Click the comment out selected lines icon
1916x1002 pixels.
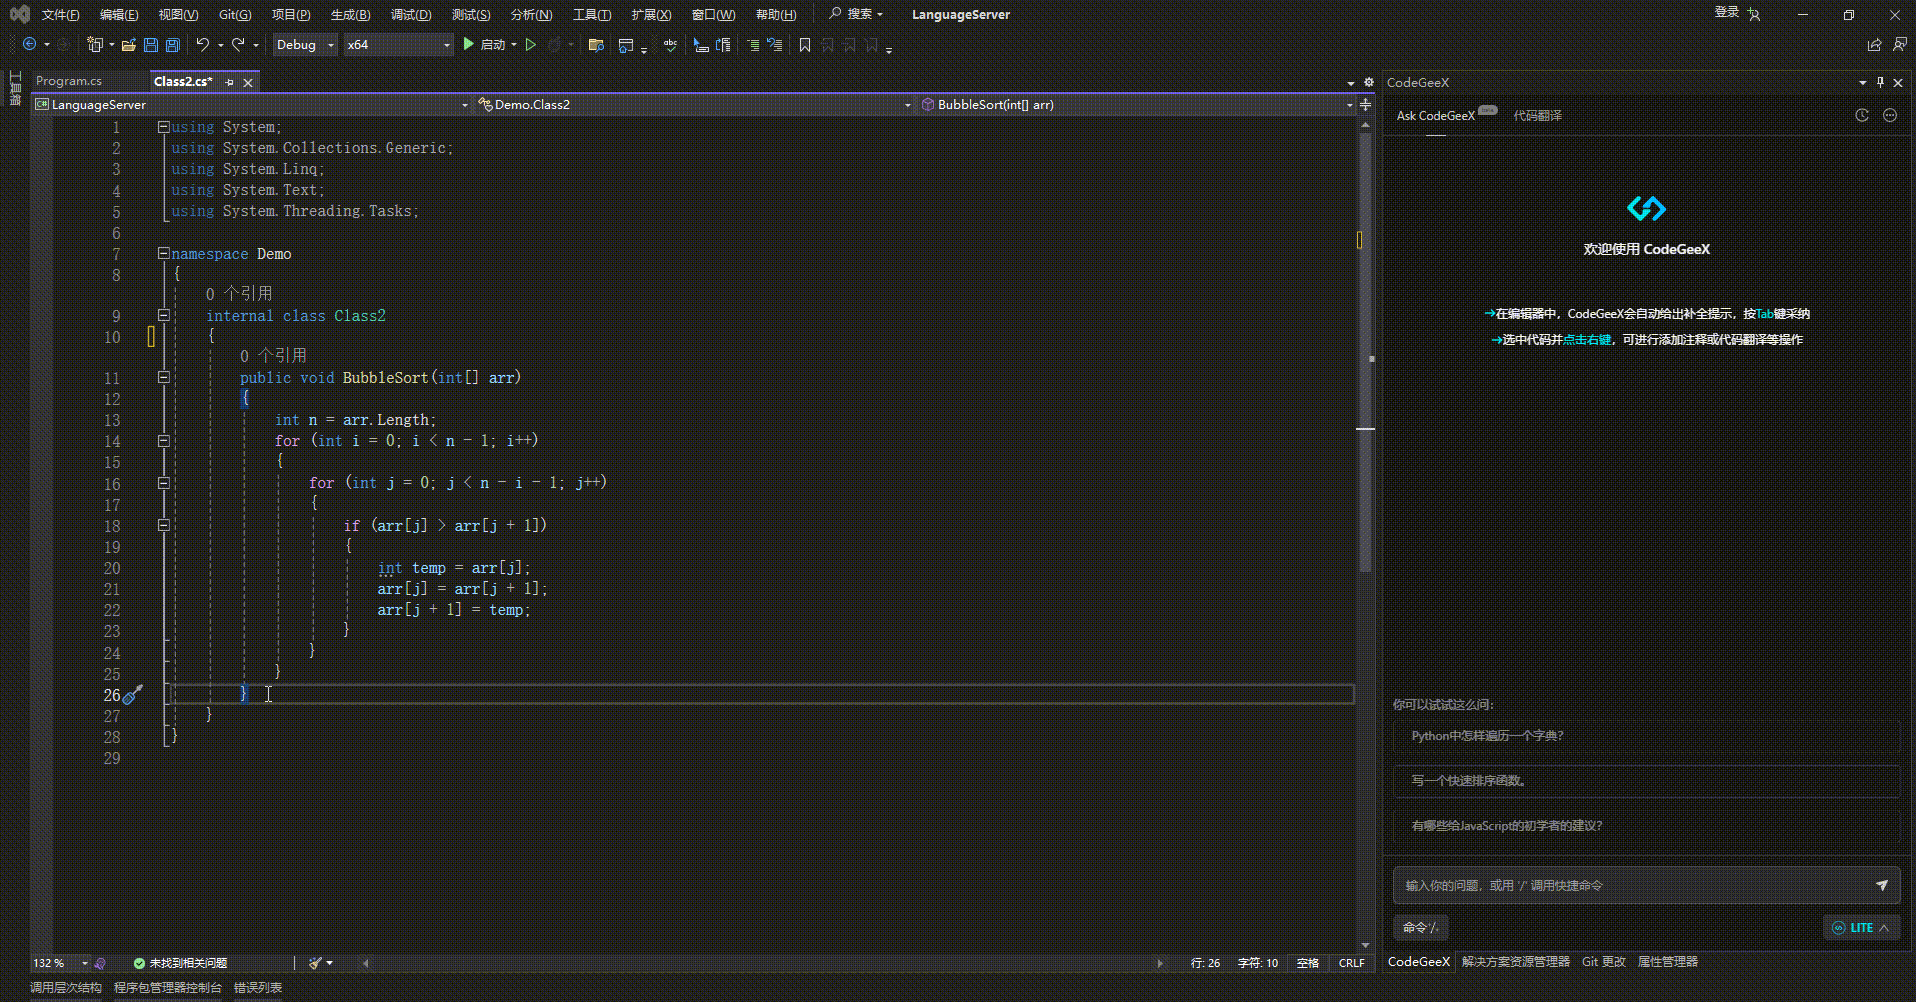coord(754,44)
